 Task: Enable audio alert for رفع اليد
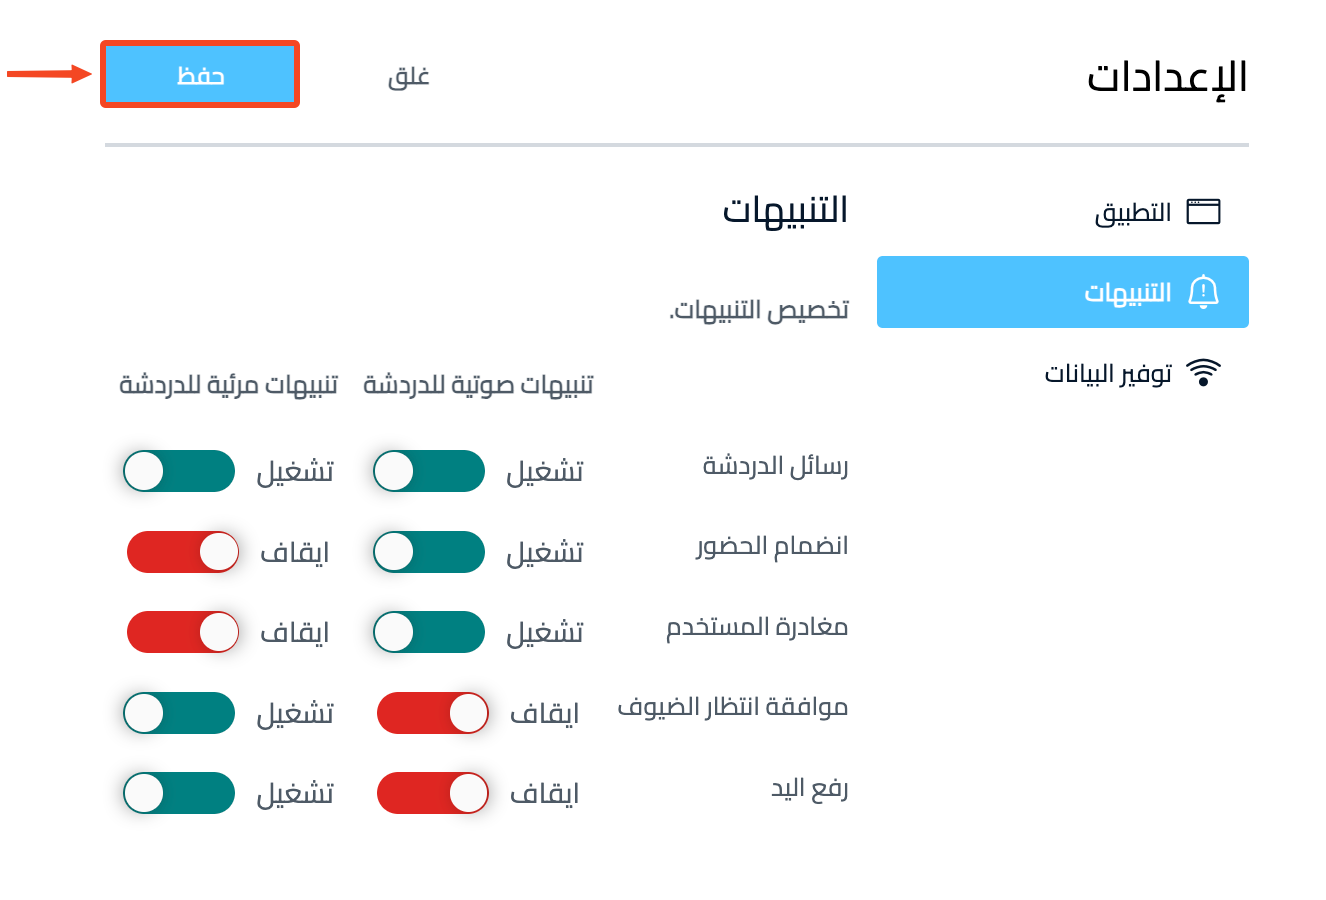[433, 793]
